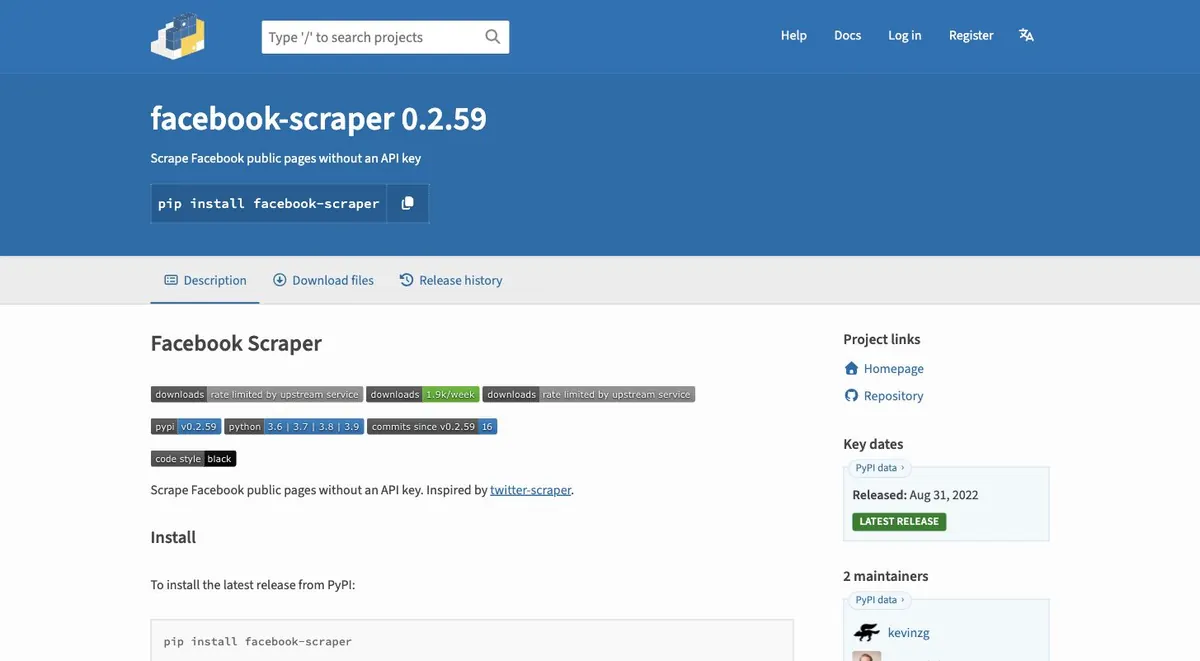Click the Released: Aug 31, 2022 text
The image size is (1200, 661).
coord(915,494)
